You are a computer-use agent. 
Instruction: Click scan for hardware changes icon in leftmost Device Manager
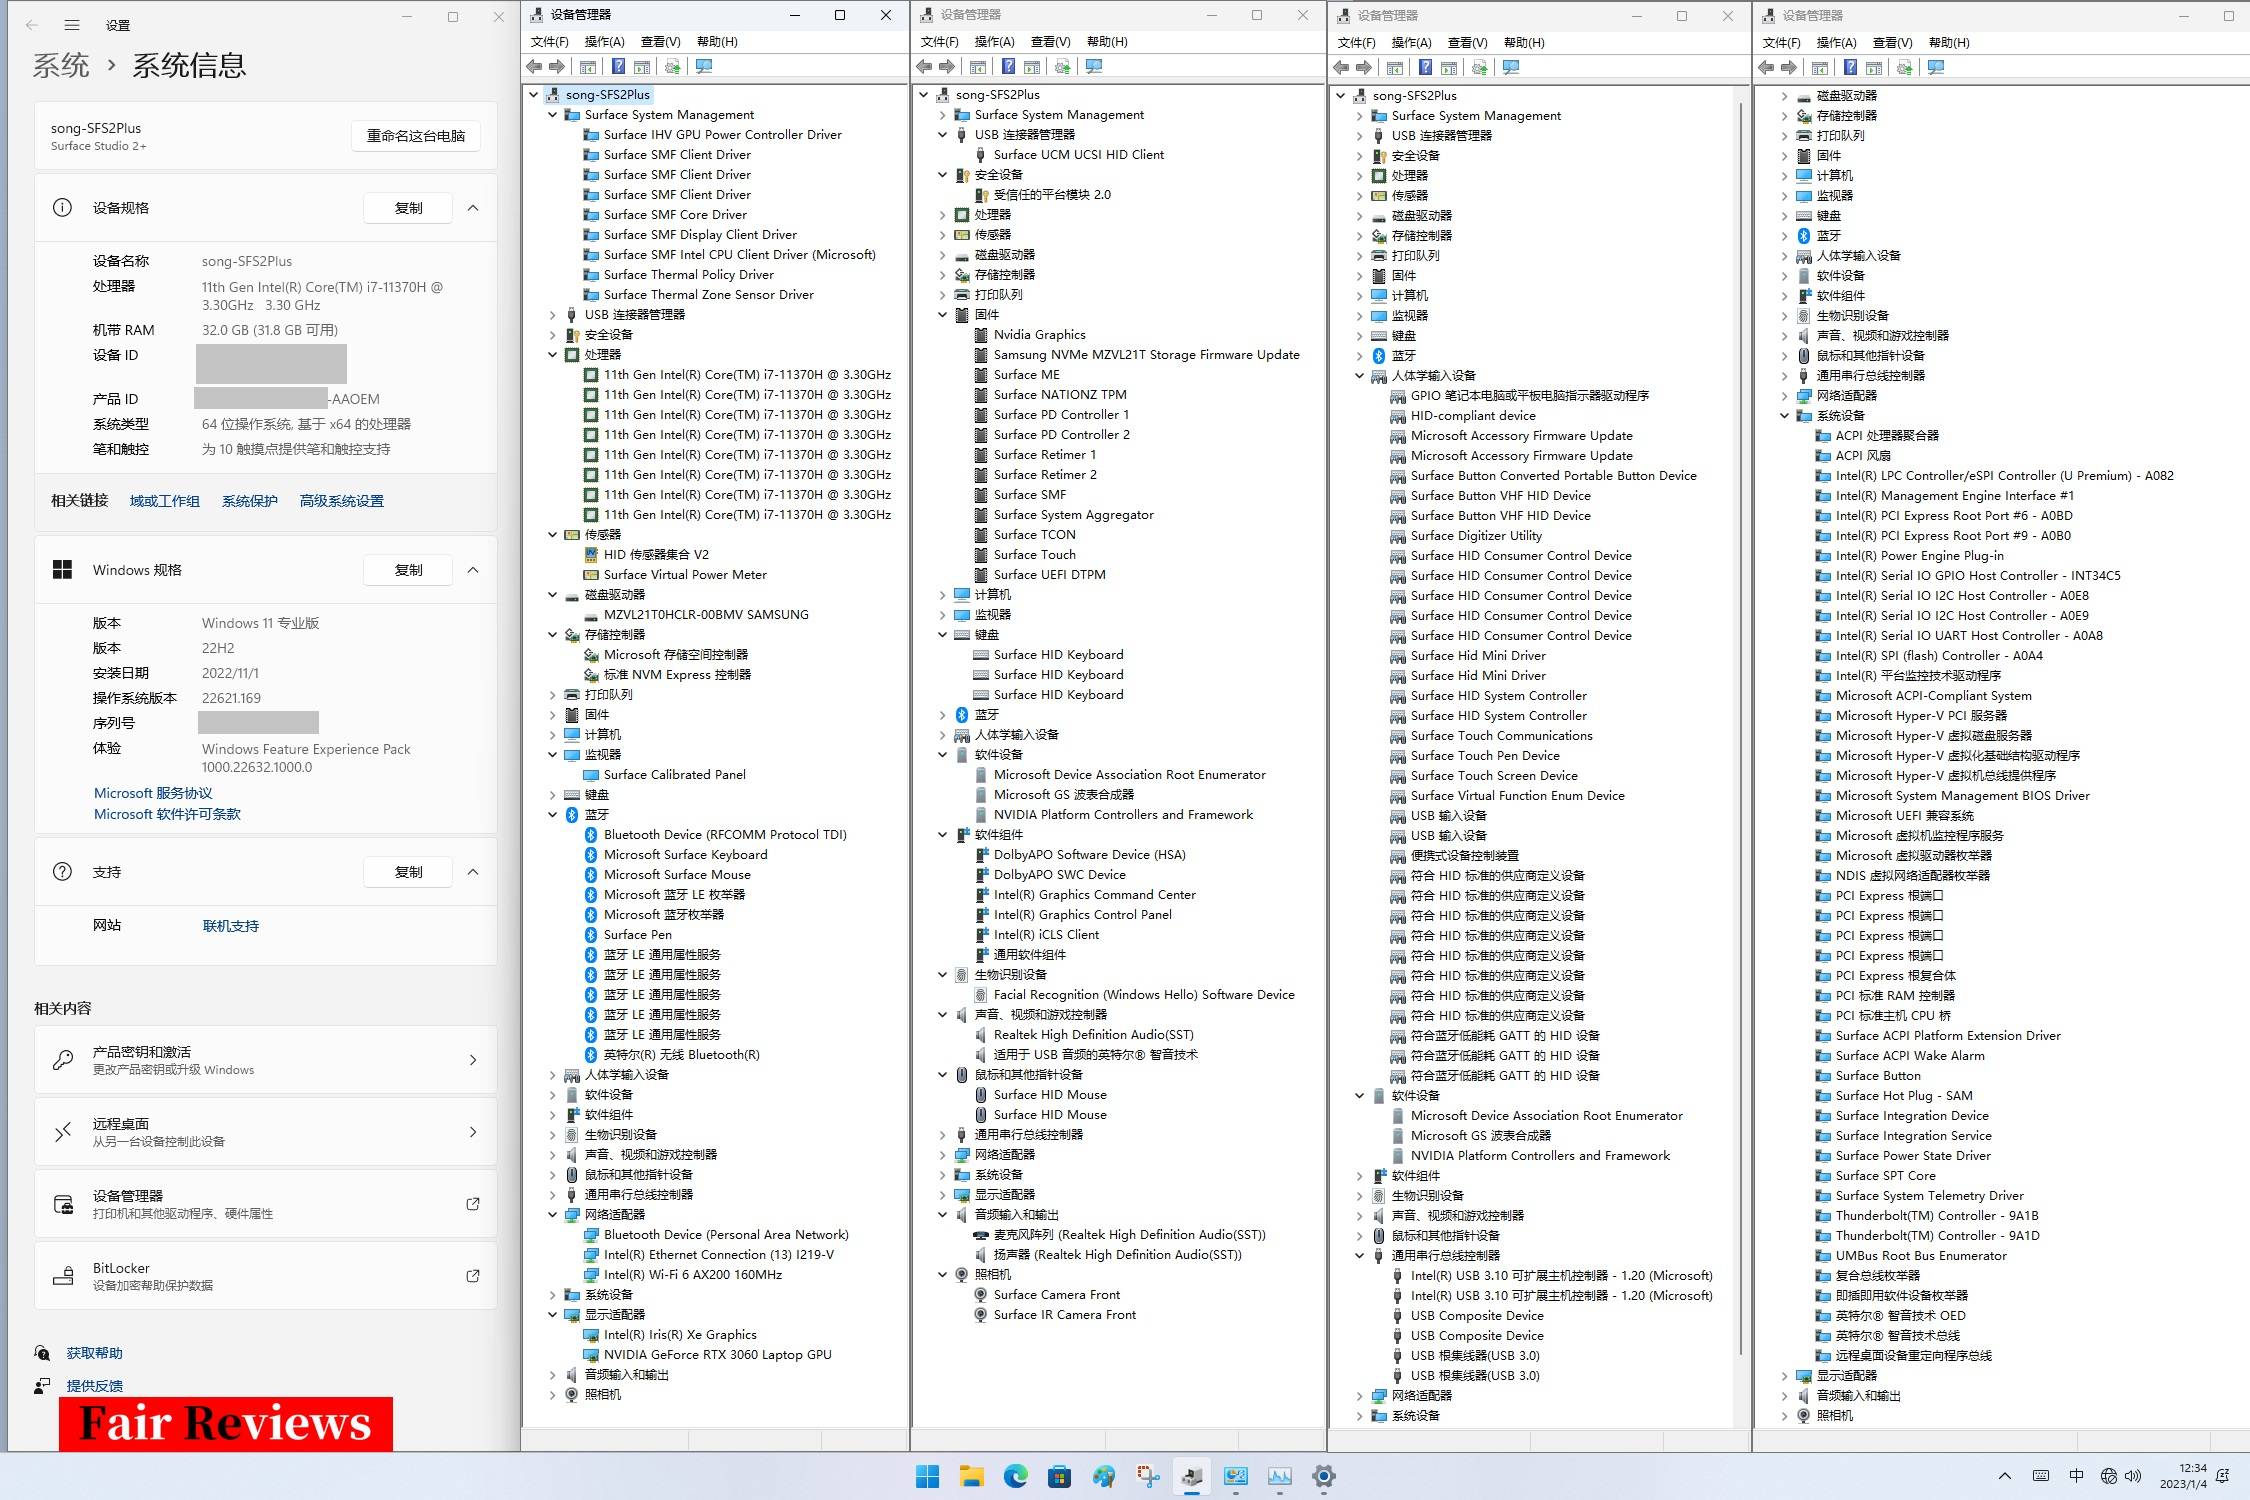[x=704, y=67]
